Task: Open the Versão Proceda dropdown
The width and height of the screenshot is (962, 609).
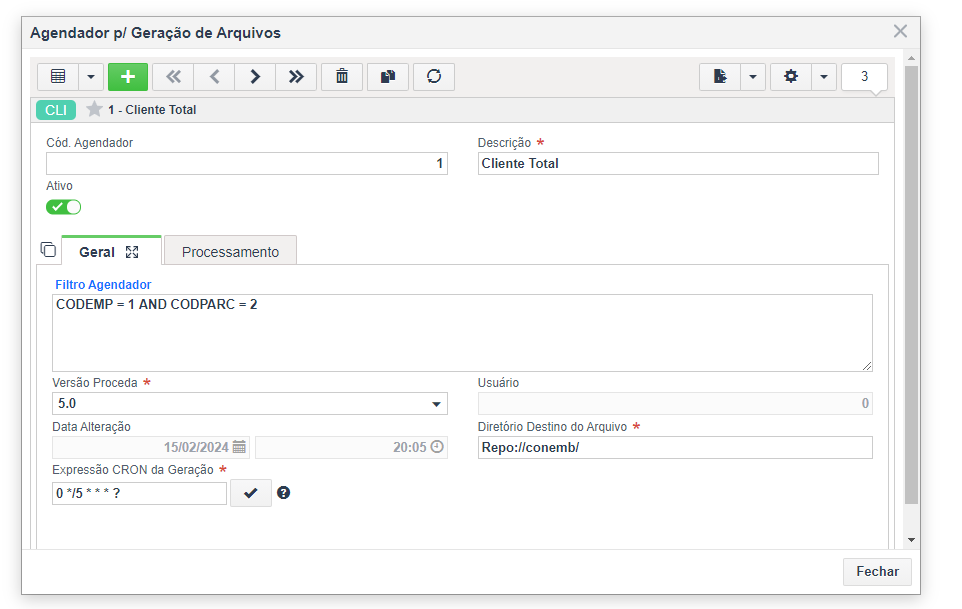Action: point(250,404)
